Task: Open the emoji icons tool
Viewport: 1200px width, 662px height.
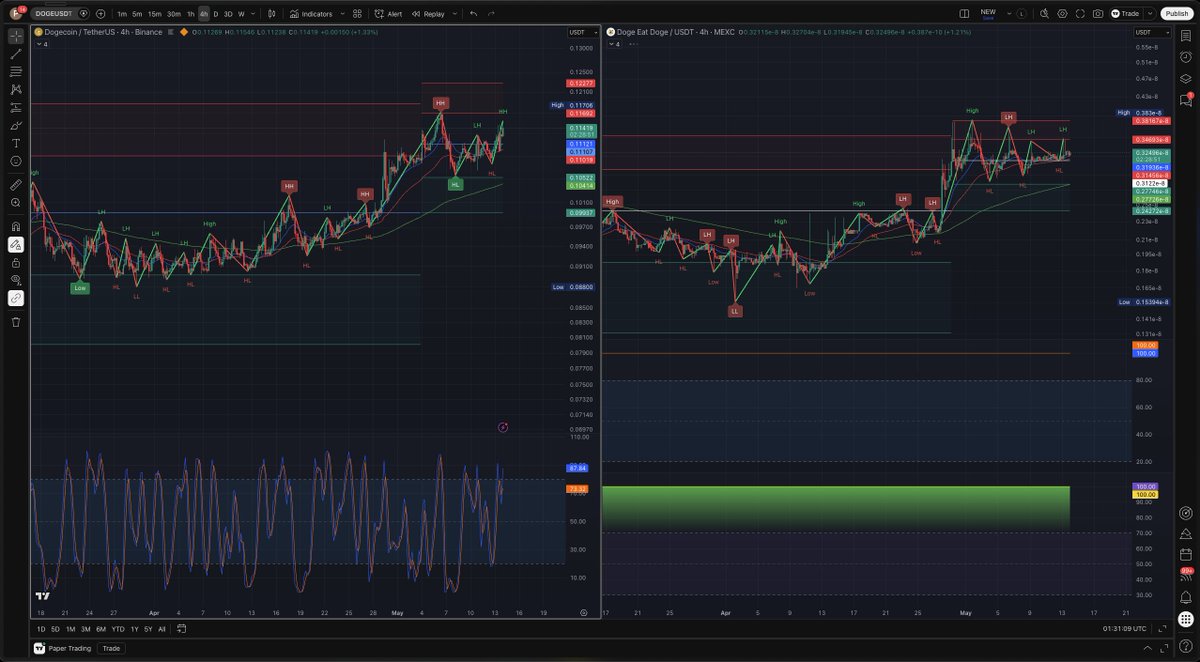Action: pyautogui.click(x=16, y=161)
